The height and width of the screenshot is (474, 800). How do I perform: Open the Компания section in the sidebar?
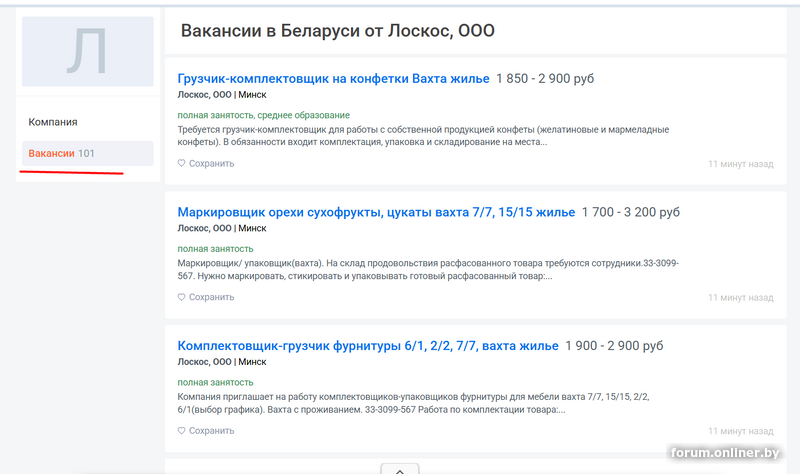[x=53, y=122]
